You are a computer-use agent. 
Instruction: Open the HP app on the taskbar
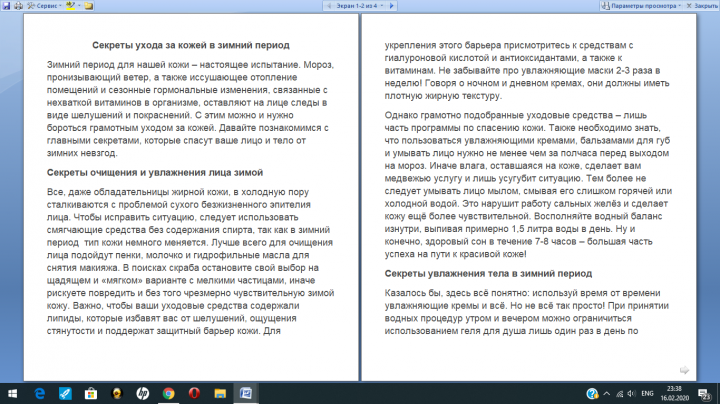coord(142,393)
